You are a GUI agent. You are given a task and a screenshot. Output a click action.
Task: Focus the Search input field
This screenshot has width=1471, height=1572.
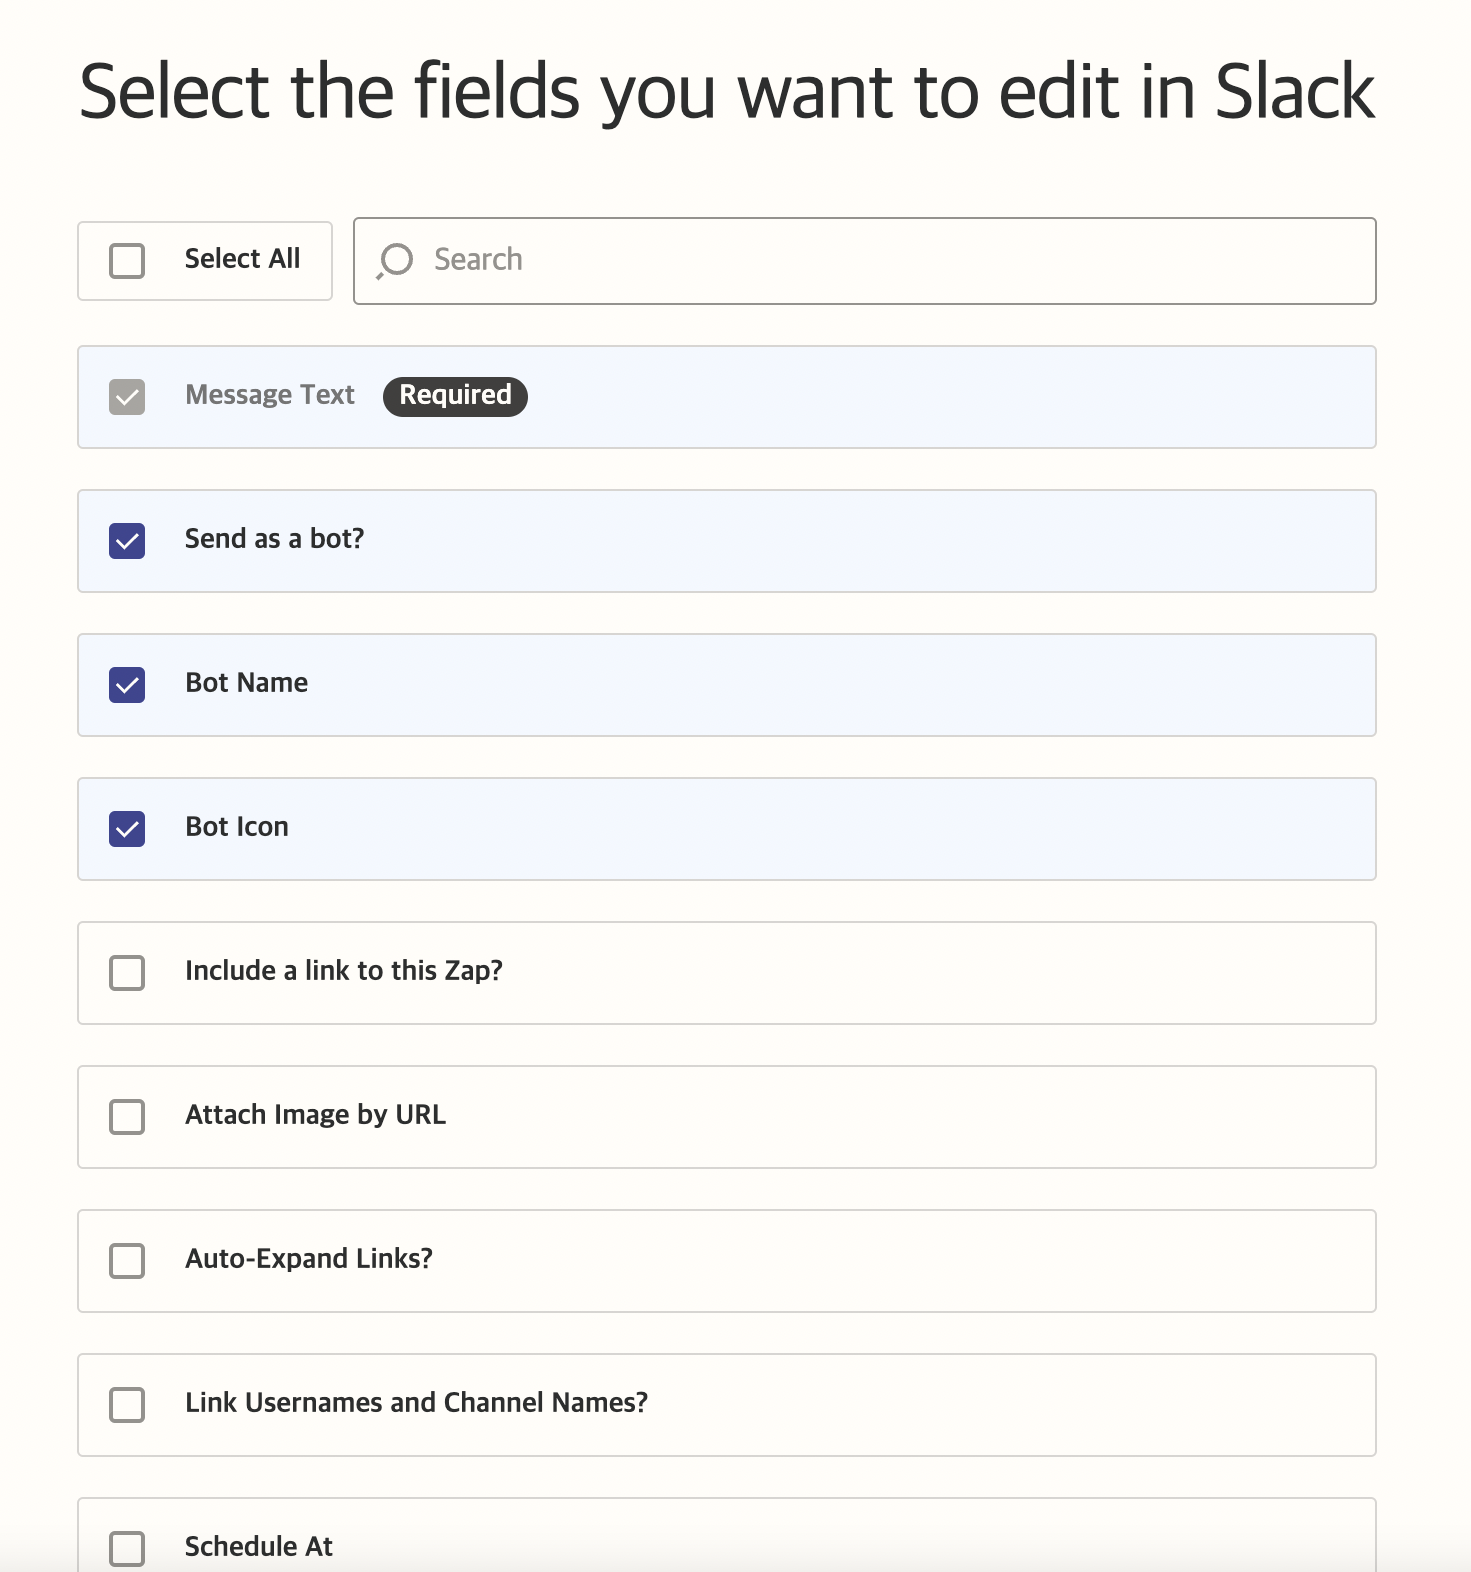click(x=865, y=261)
